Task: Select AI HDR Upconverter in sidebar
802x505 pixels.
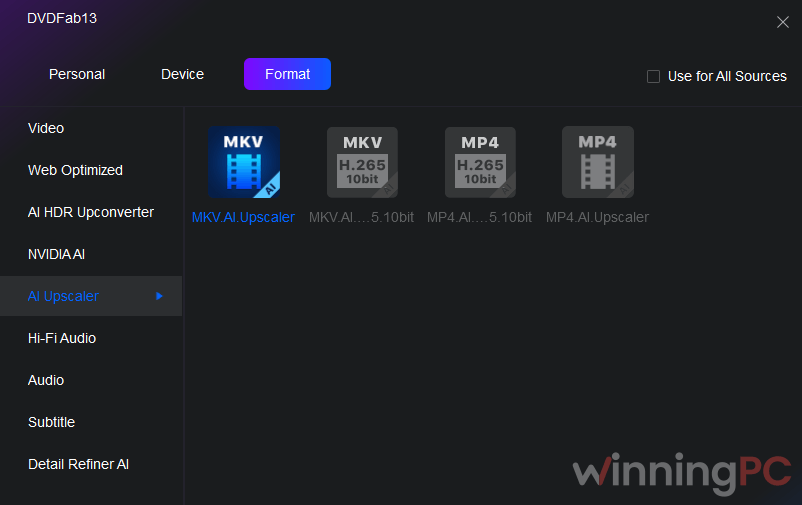Action: pos(91,212)
